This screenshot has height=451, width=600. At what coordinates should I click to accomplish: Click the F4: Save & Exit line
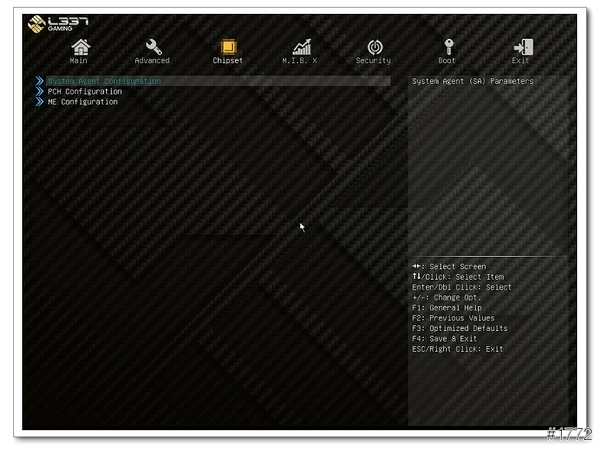pyautogui.click(x=444, y=339)
